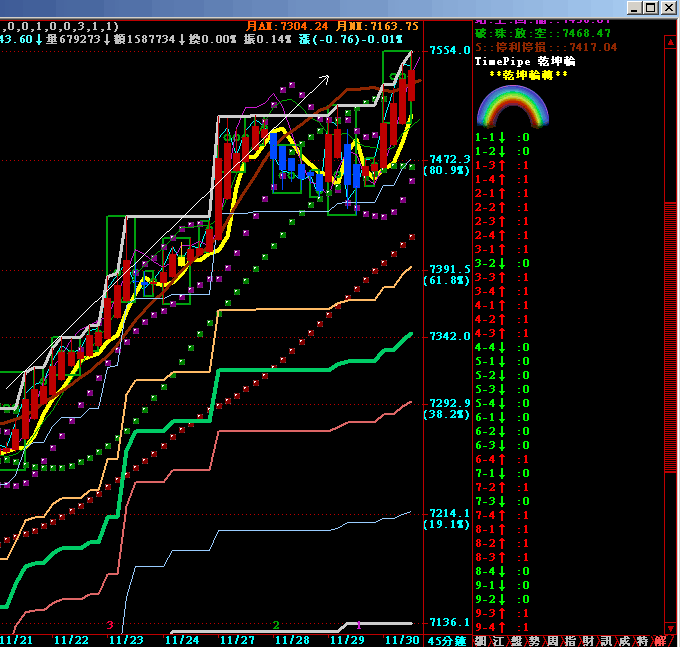Click the 45分鐘 timeframe label

[x=446, y=640]
